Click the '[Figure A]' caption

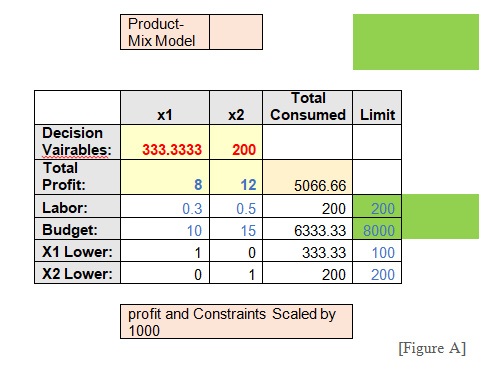[432, 348]
